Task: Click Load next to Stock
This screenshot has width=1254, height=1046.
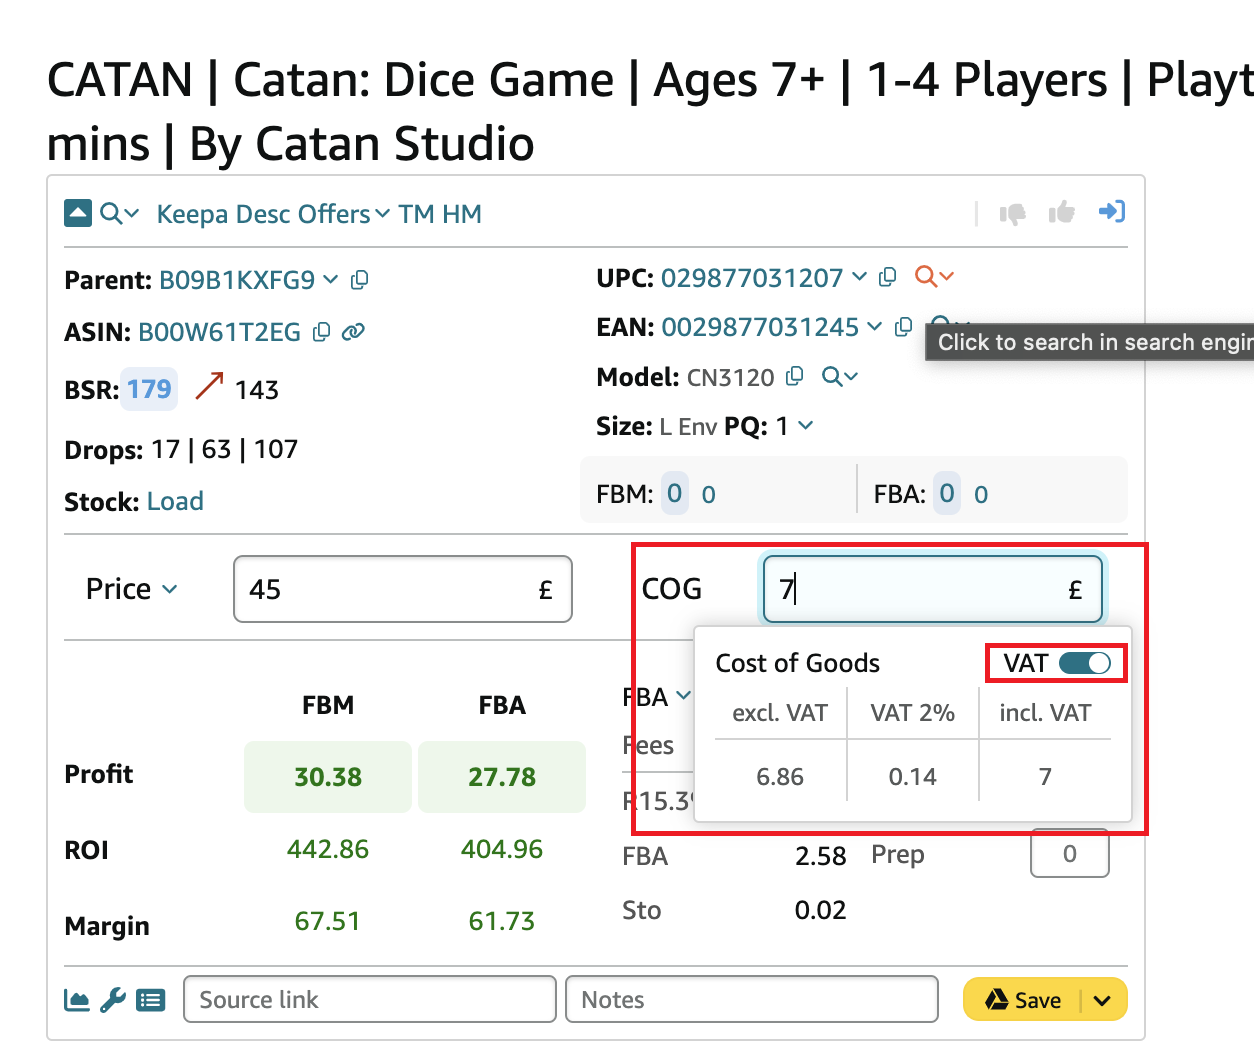Action: tap(175, 500)
